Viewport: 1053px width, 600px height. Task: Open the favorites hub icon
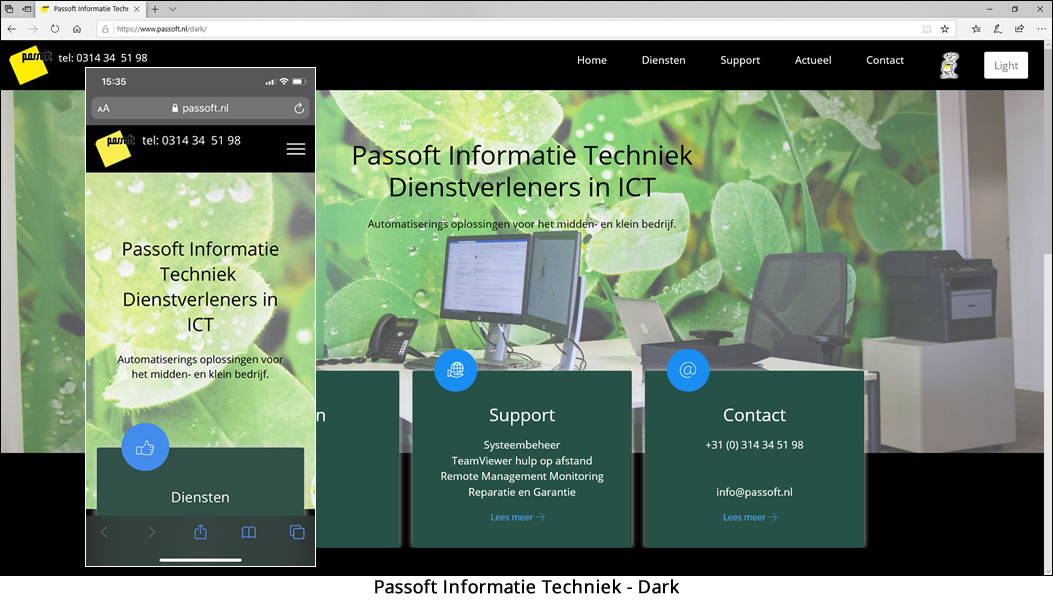[x=976, y=29]
